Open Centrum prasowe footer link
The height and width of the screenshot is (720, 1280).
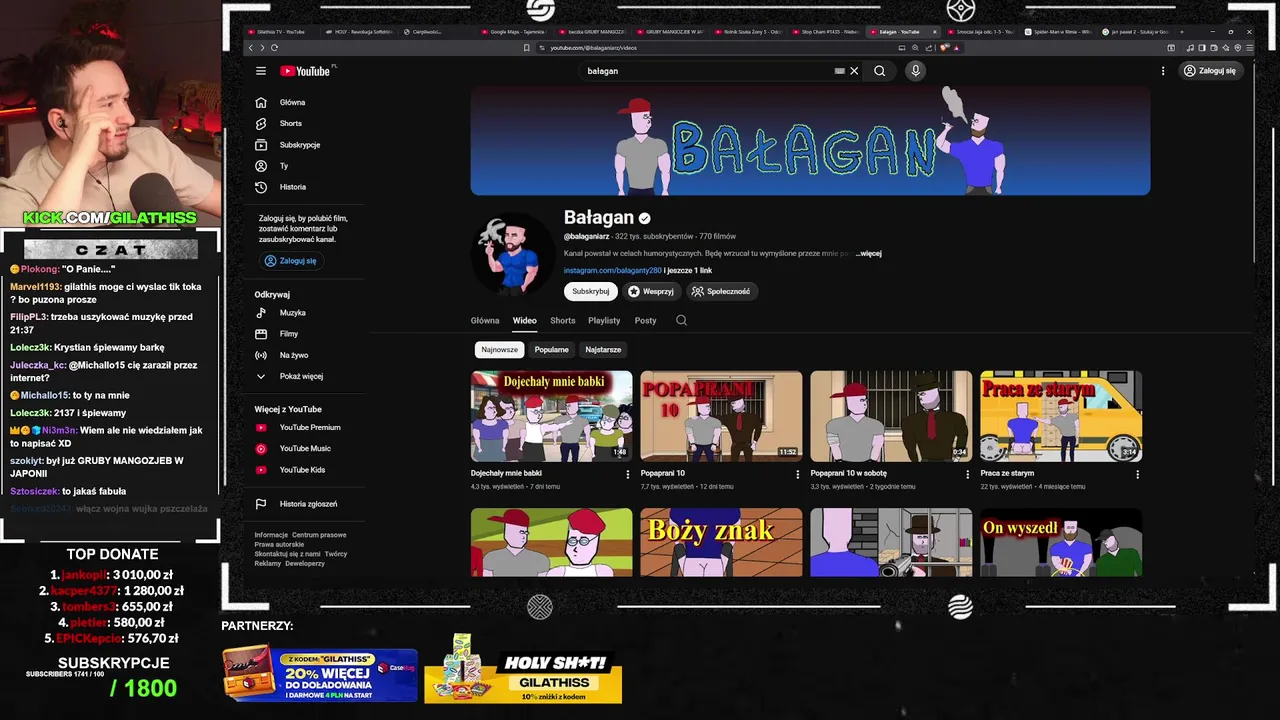(319, 535)
